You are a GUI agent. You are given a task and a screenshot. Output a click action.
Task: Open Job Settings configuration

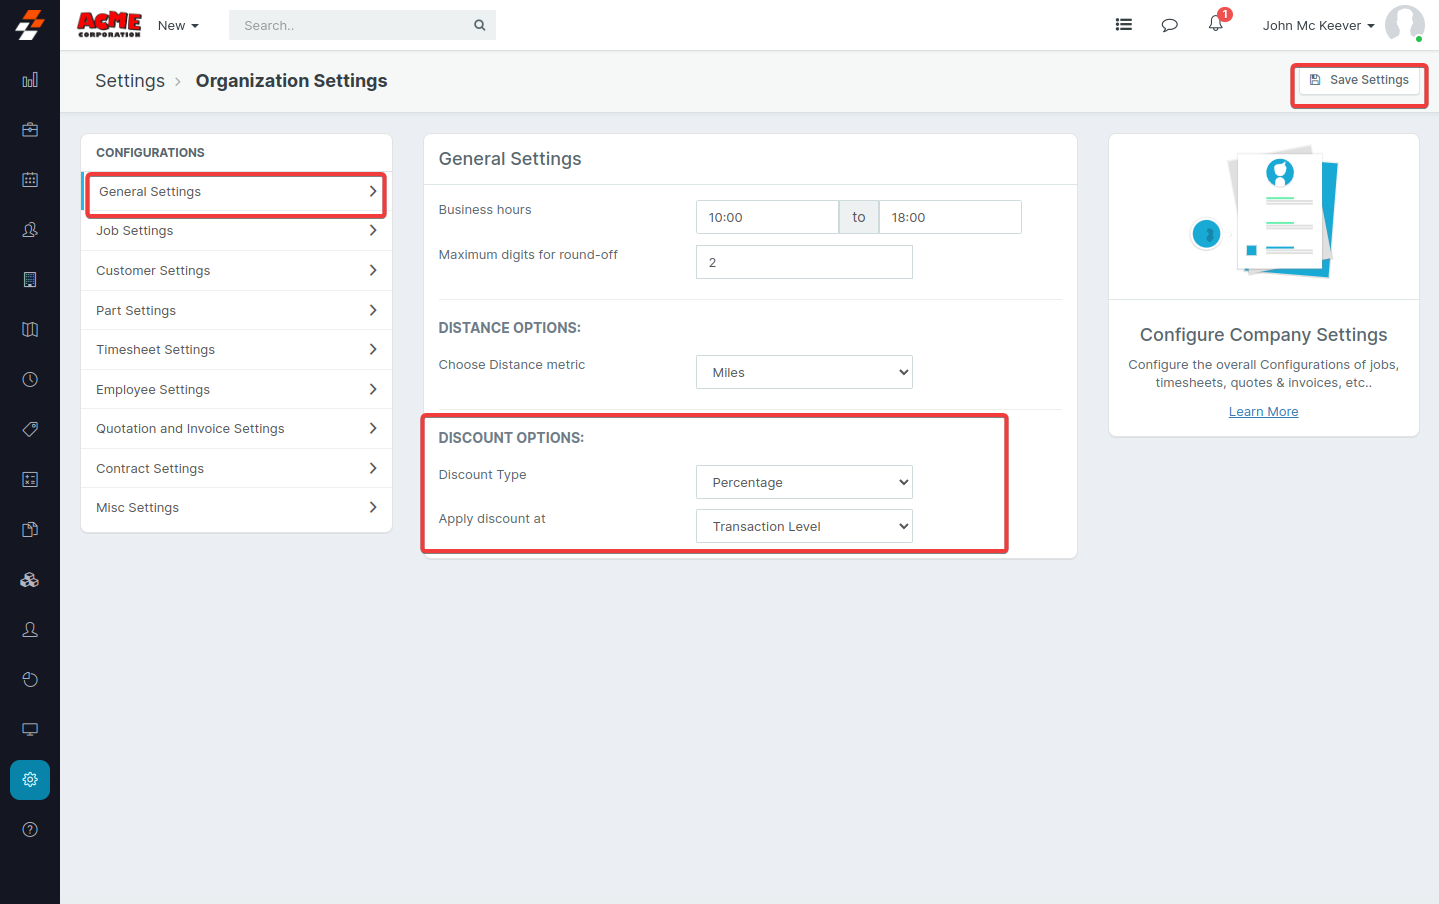(x=236, y=231)
